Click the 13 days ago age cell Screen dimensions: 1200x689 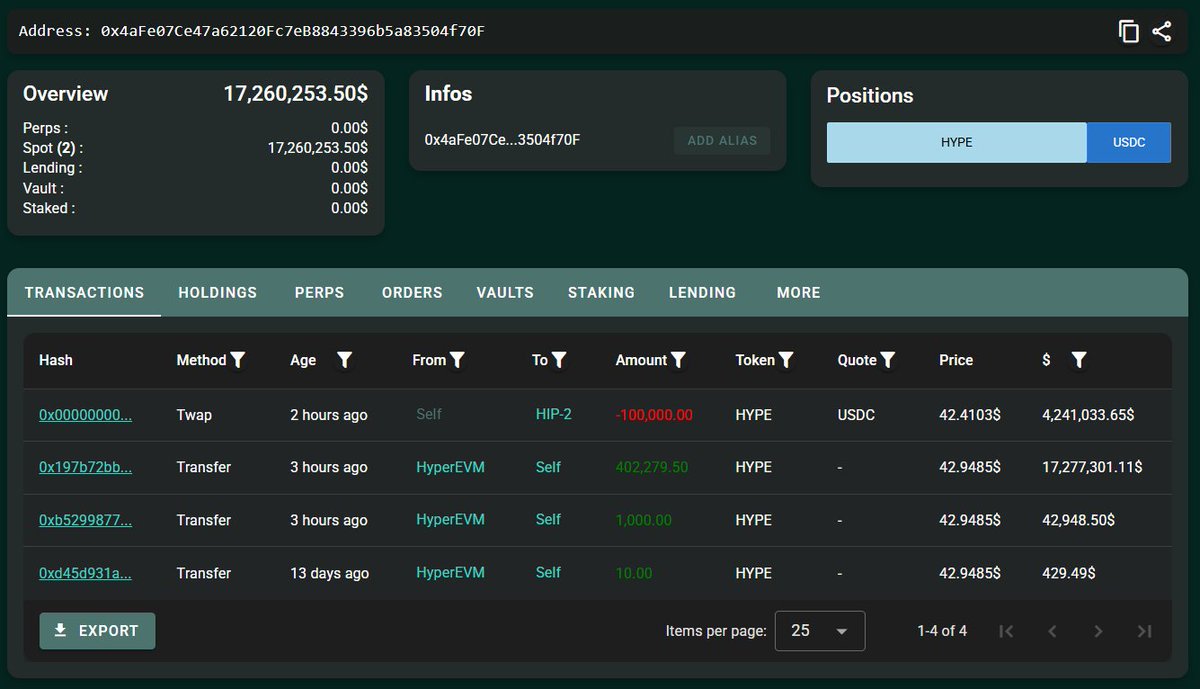[x=330, y=573]
